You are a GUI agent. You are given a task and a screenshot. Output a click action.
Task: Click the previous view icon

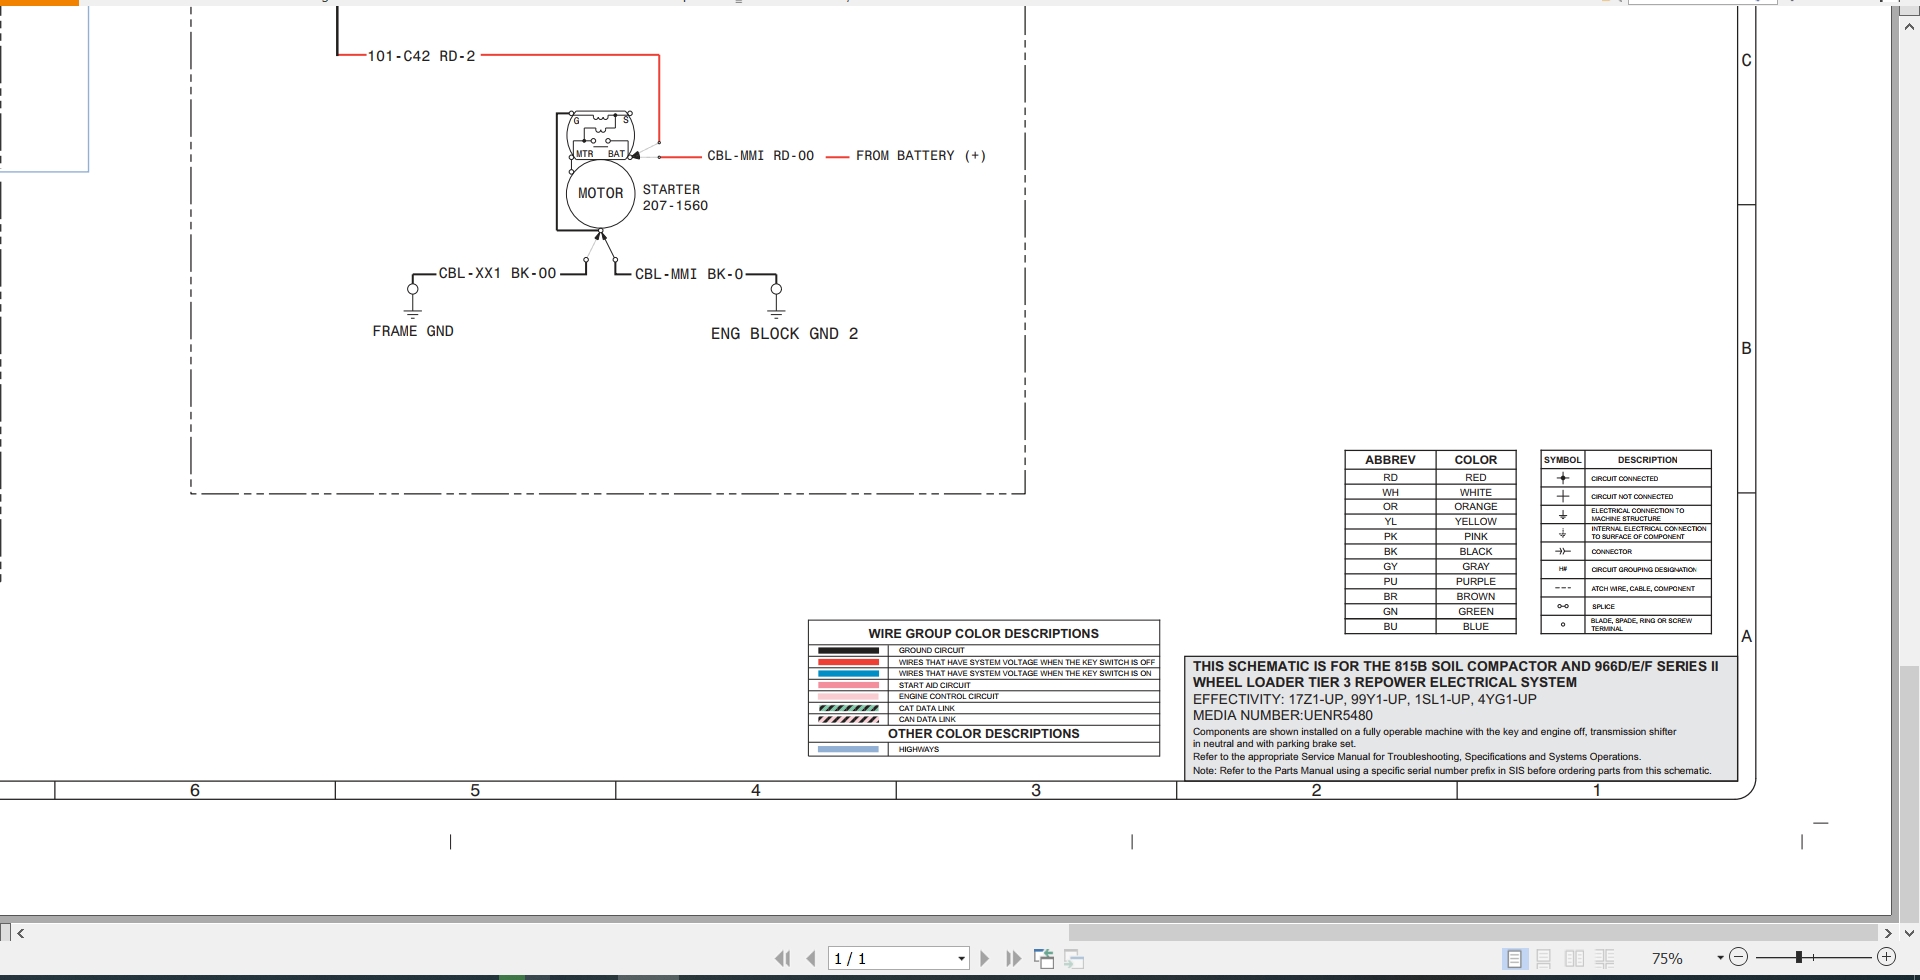tap(1044, 958)
